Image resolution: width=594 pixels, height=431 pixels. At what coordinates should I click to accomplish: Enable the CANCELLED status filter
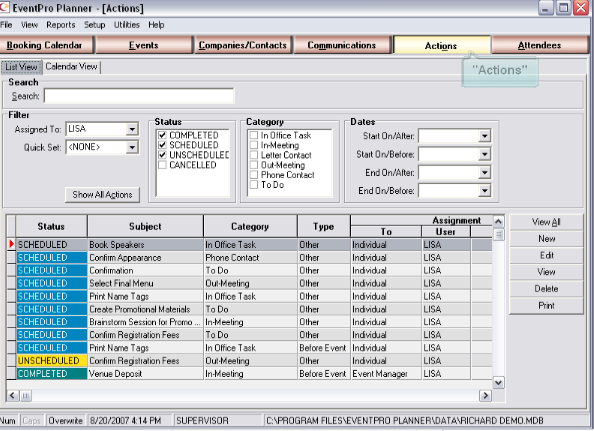tap(163, 165)
